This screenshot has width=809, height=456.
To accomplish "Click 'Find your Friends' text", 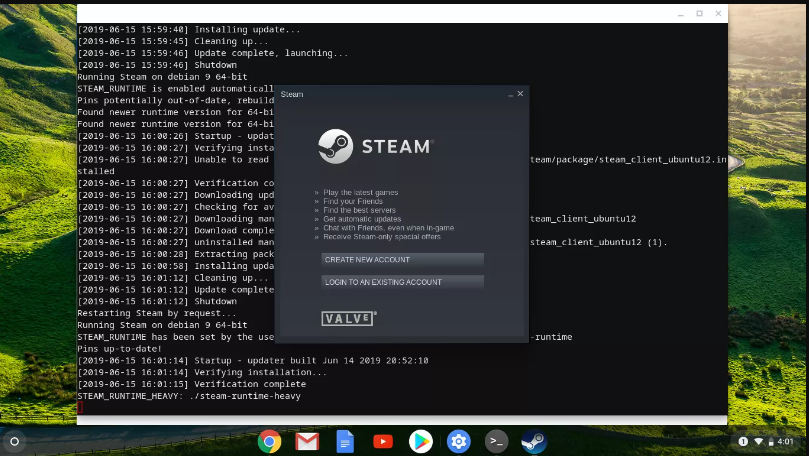I will (353, 201).
